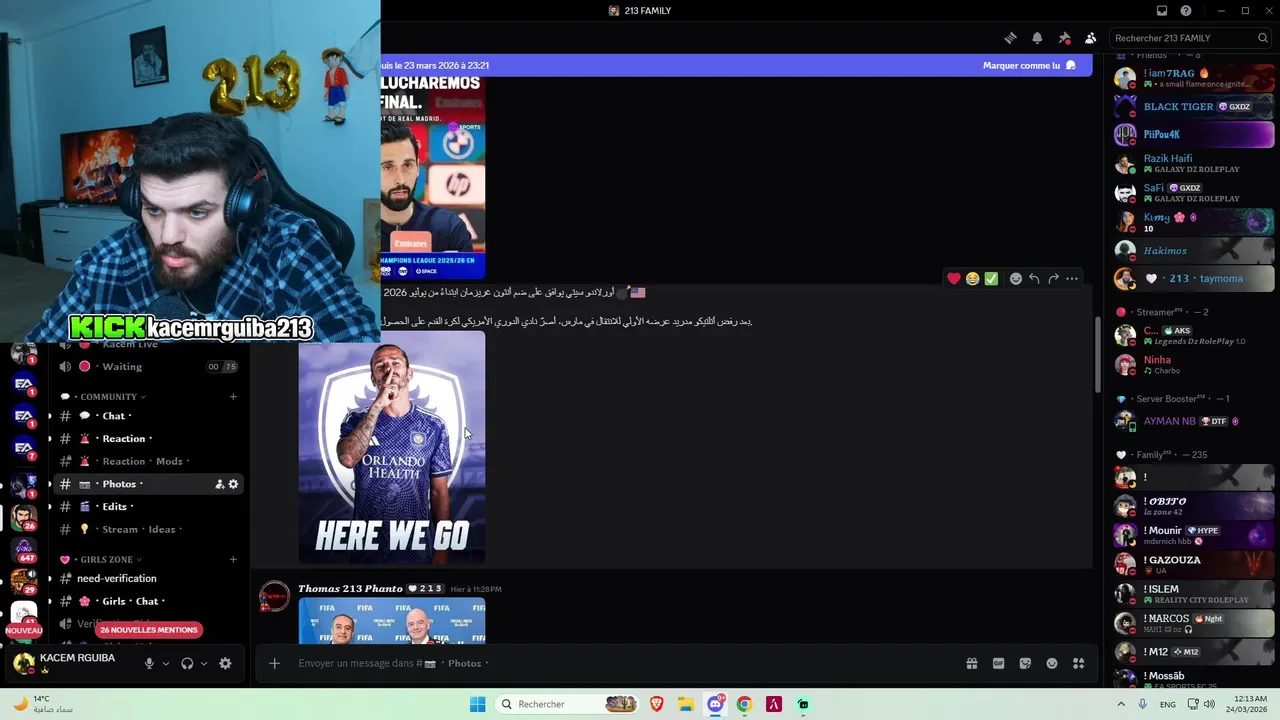Open user settings gear
This screenshot has width=1280, height=720.
(x=225, y=663)
